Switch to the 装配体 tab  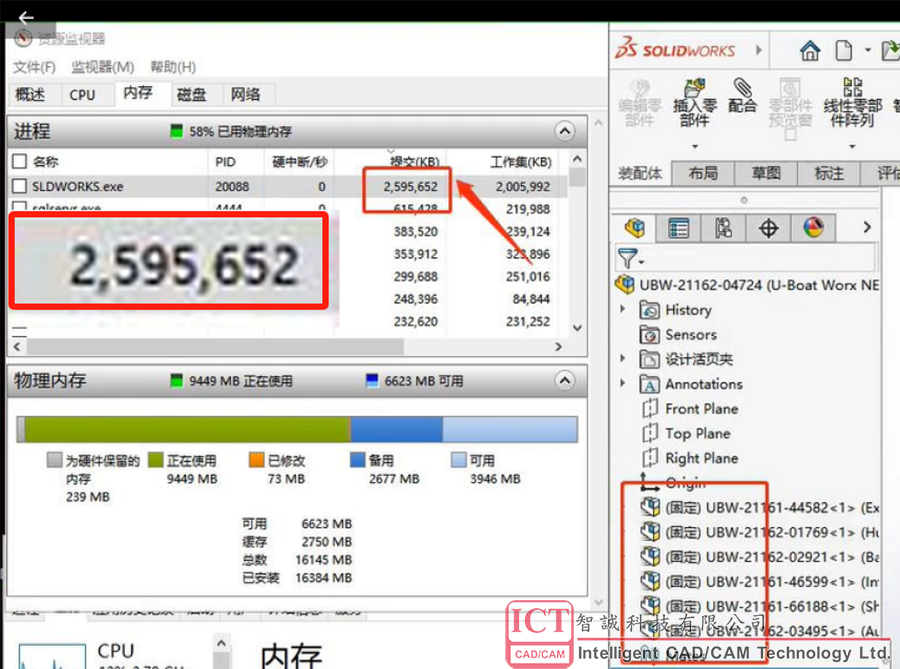pos(640,173)
